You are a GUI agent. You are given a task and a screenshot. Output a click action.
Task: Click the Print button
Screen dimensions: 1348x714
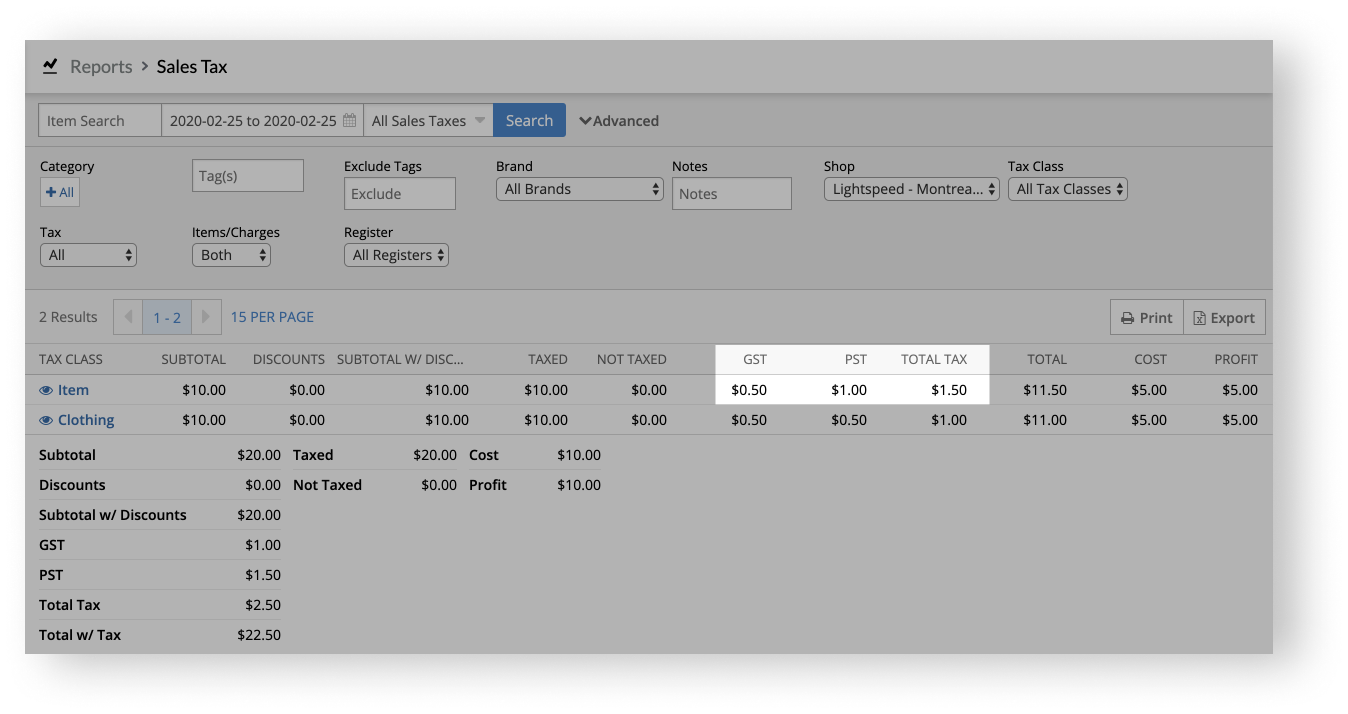1147,318
